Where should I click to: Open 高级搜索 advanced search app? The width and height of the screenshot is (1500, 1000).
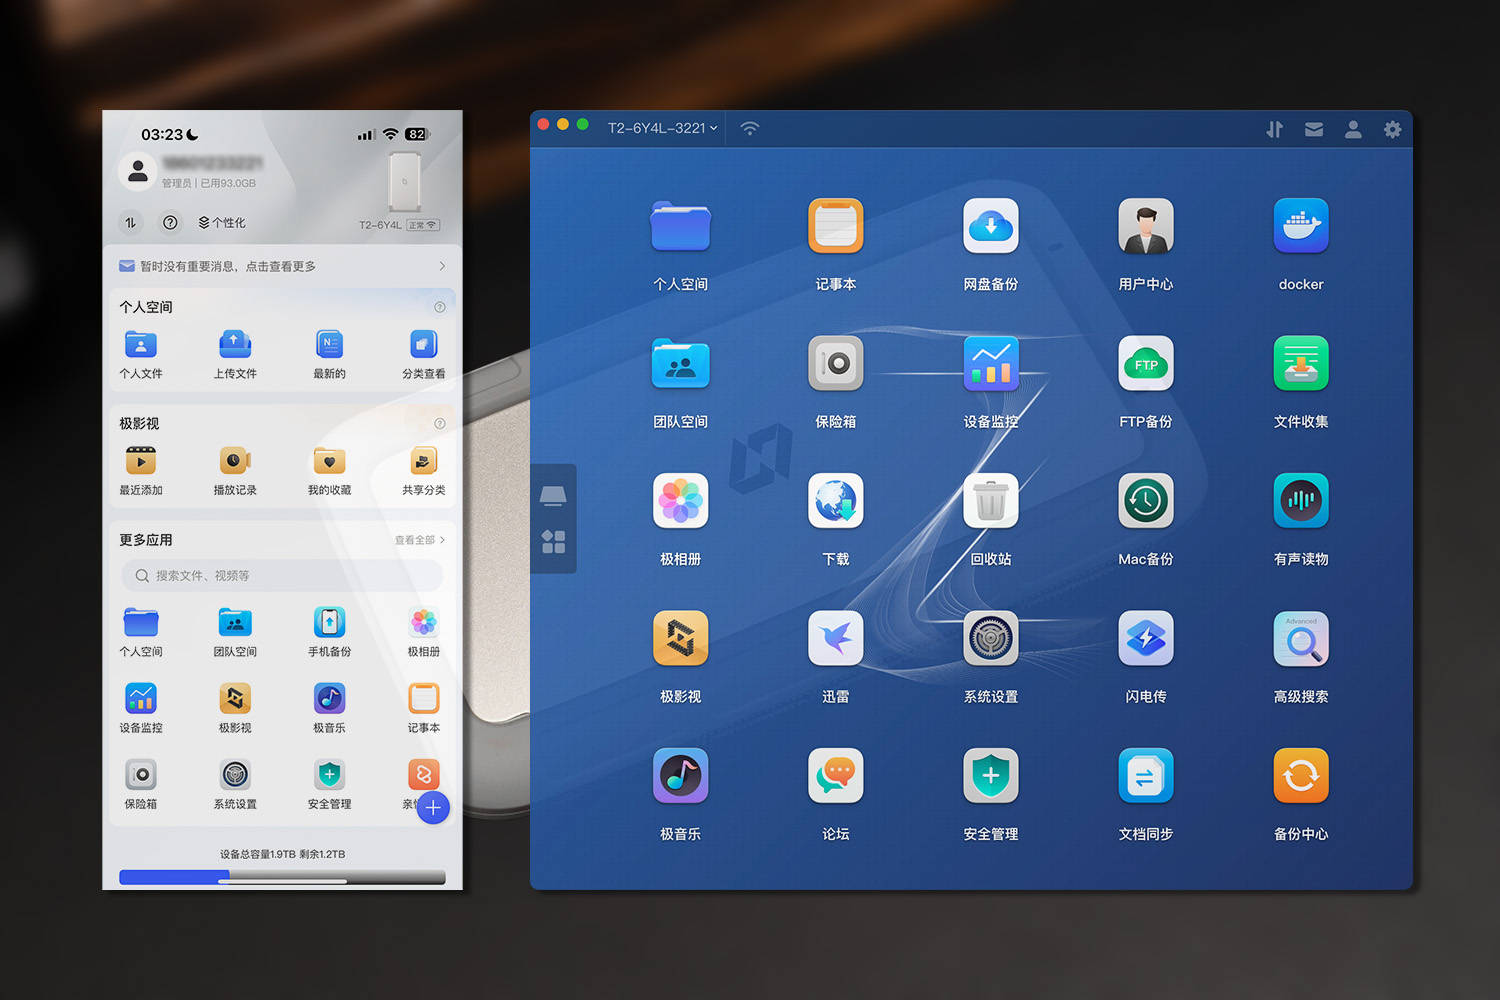coord(1300,638)
